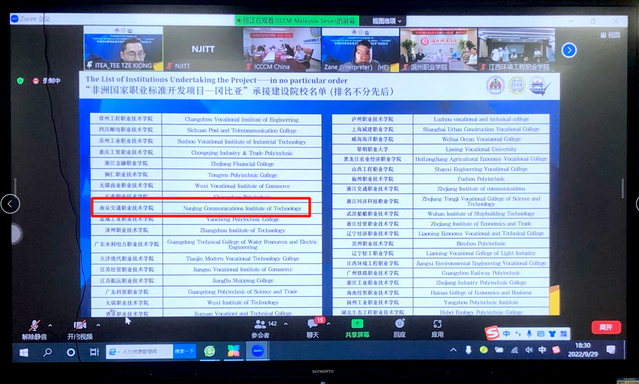Click Zoom app icon in taskbar

[x=257, y=351]
